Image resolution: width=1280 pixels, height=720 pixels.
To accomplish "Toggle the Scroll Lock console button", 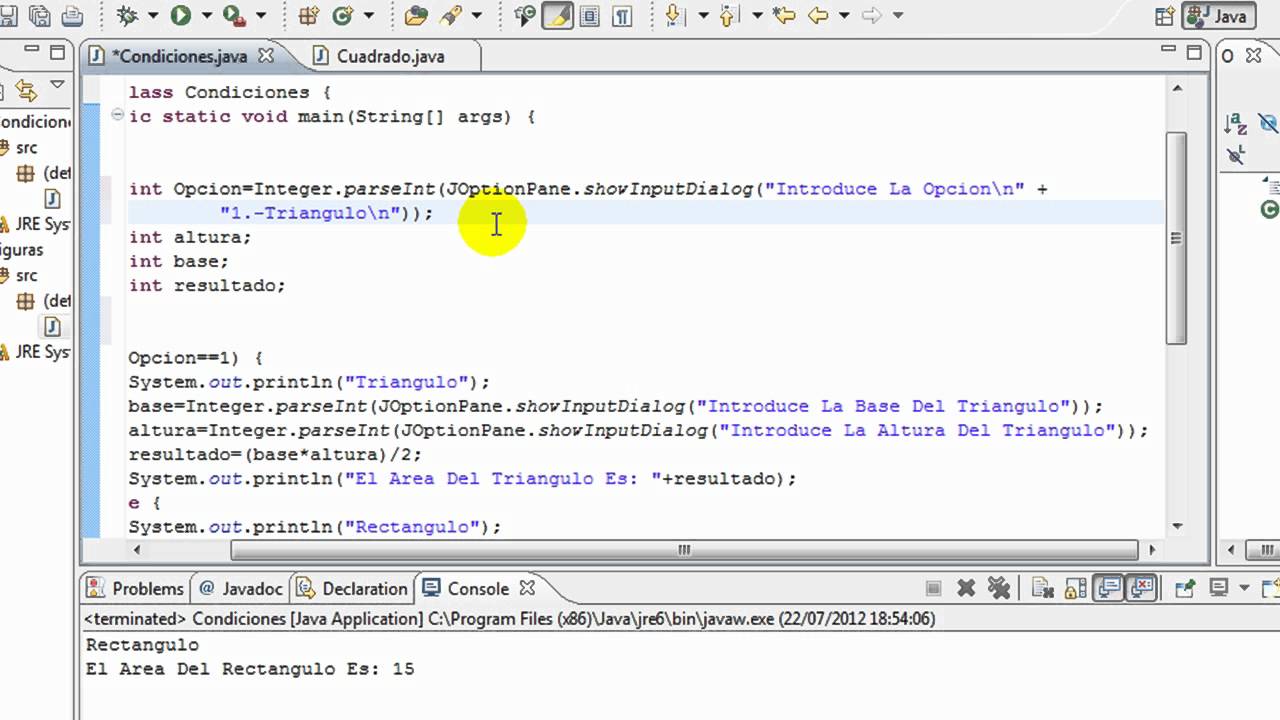I will click(1075, 588).
